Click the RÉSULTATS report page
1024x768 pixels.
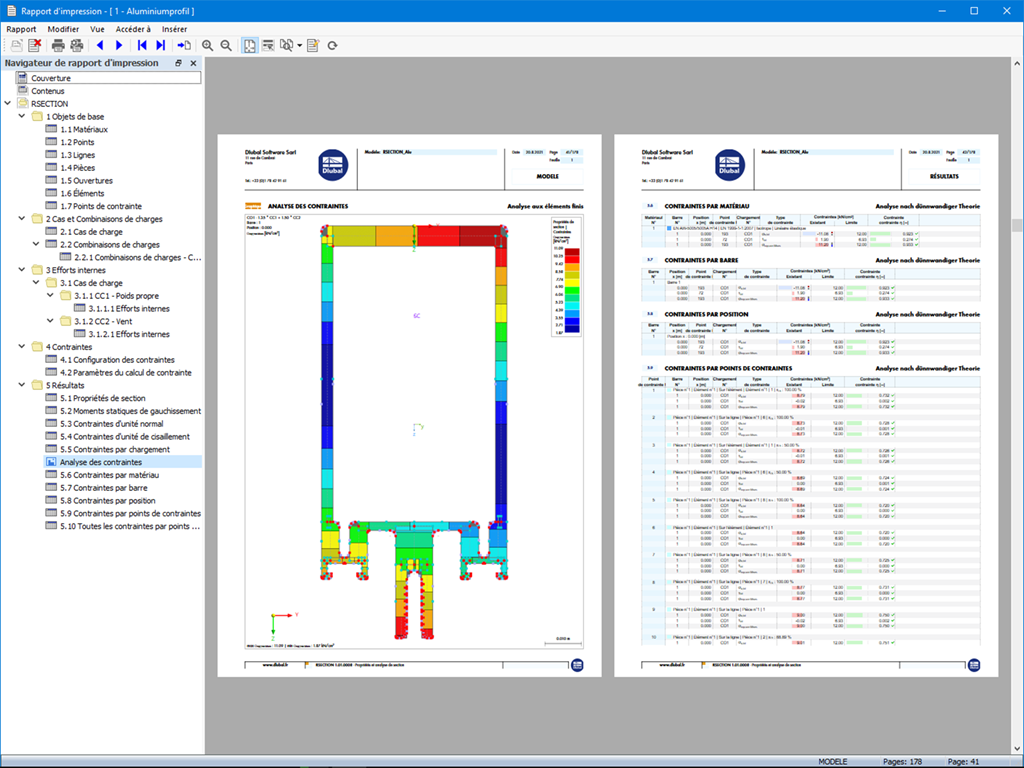click(806, 406)
